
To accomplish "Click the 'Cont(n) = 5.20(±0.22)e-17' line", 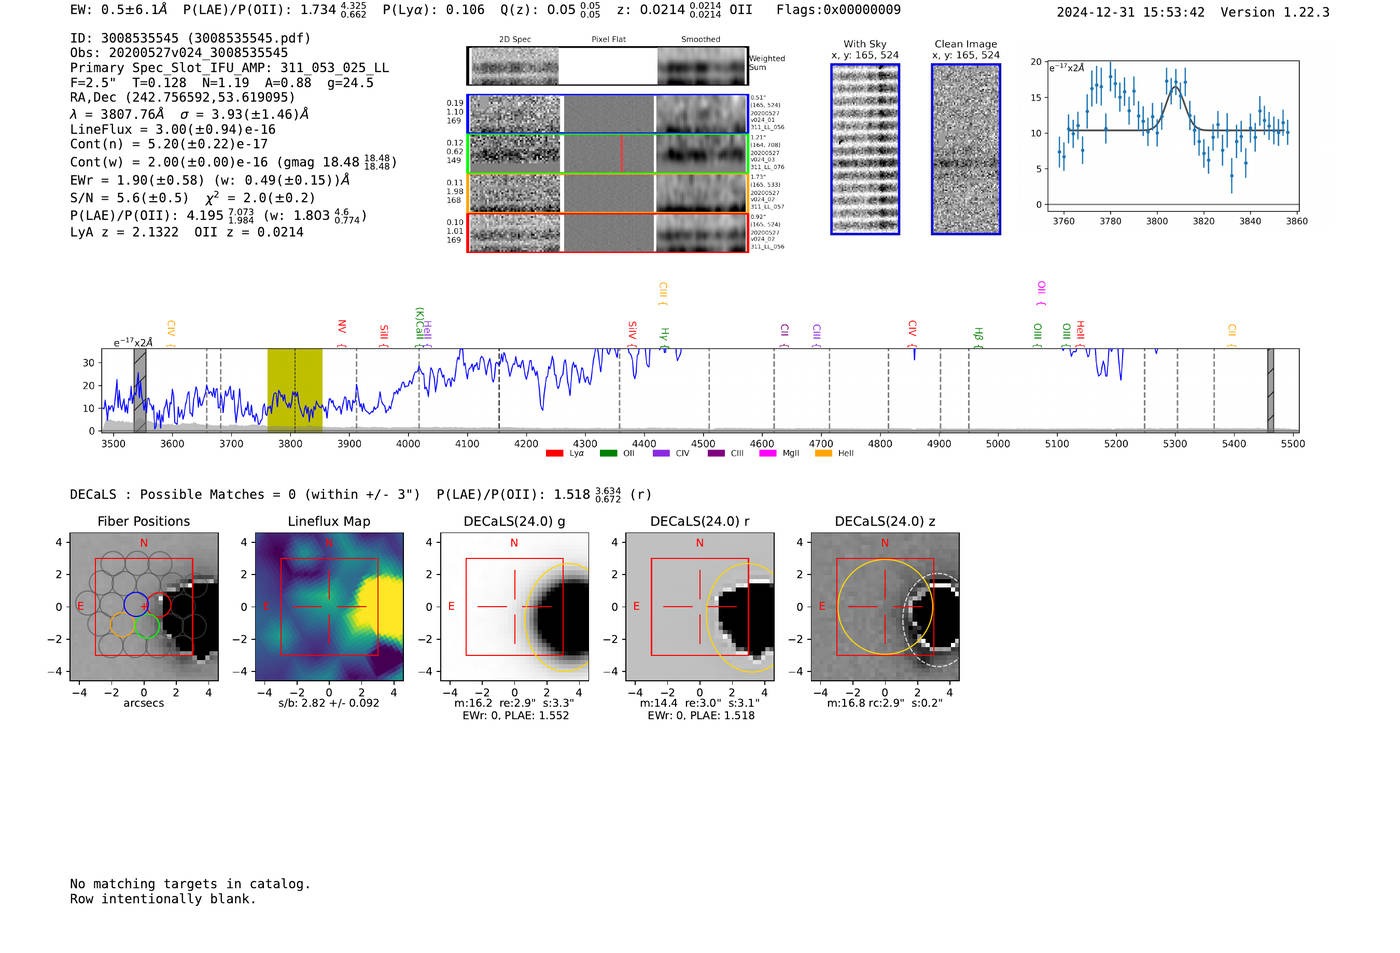I will (169, 144).
